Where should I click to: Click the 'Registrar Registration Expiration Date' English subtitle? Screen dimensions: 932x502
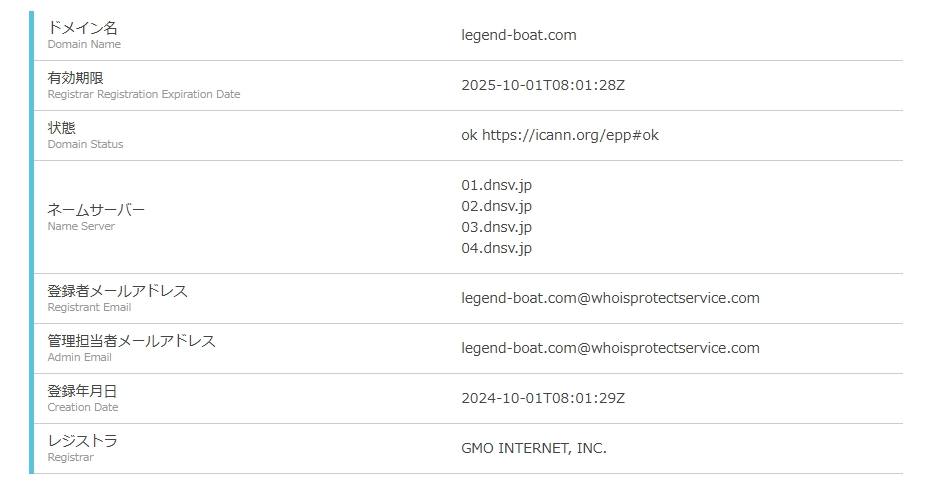[x=143, y=94]
